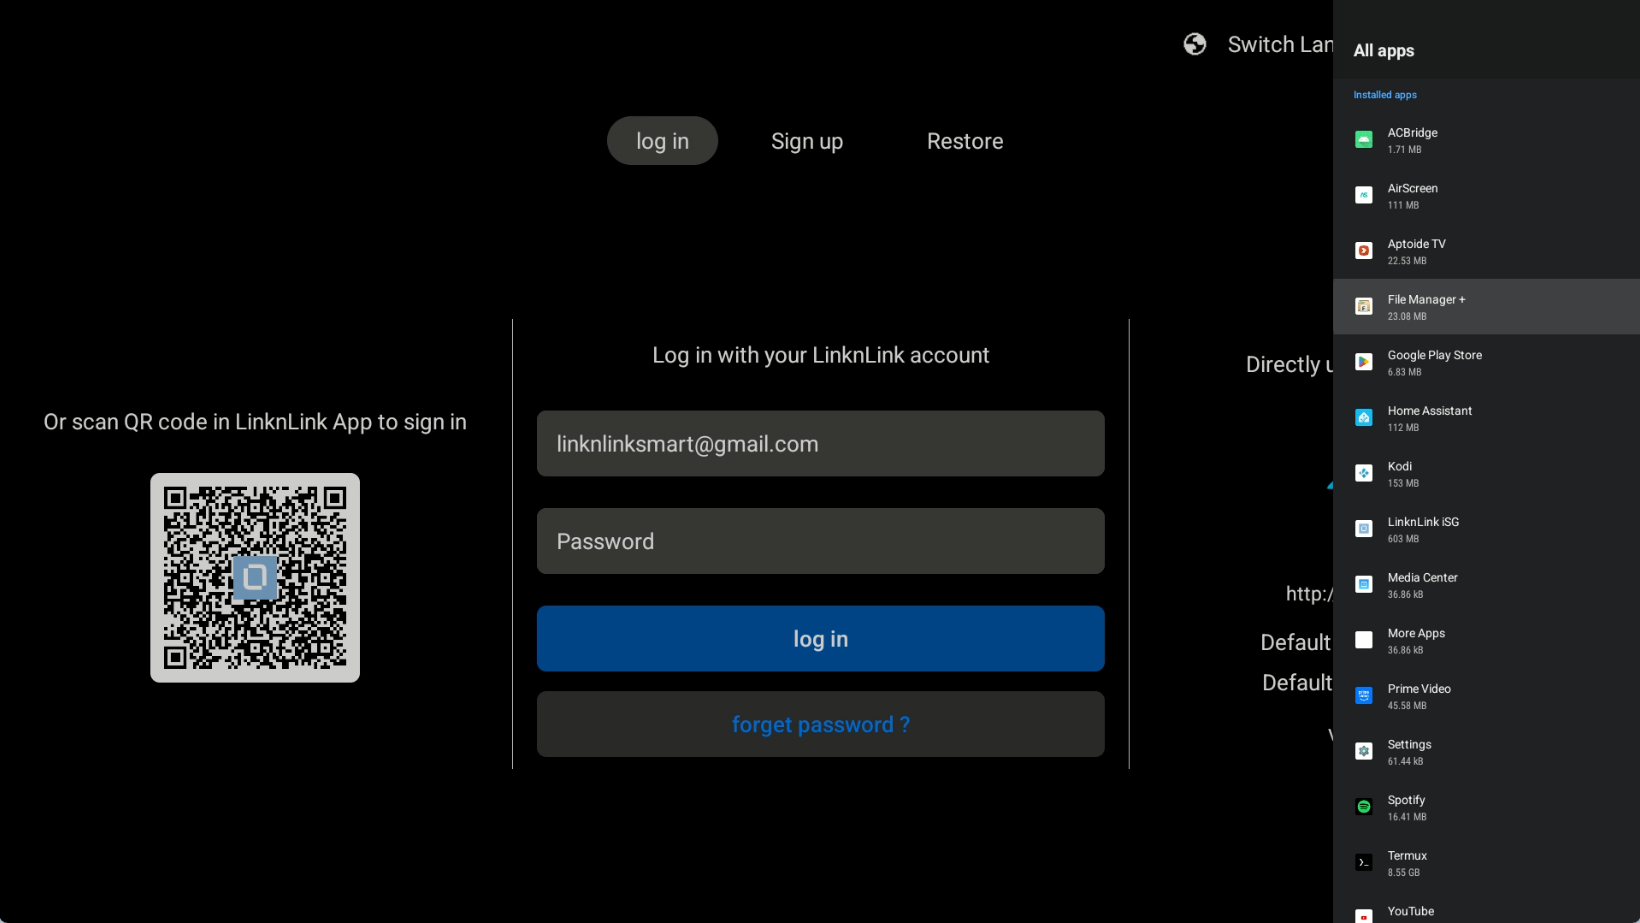This screenshot has height=923, width=1640.
Task: Click the ACBridge app icon
Action: (1363, 140)
